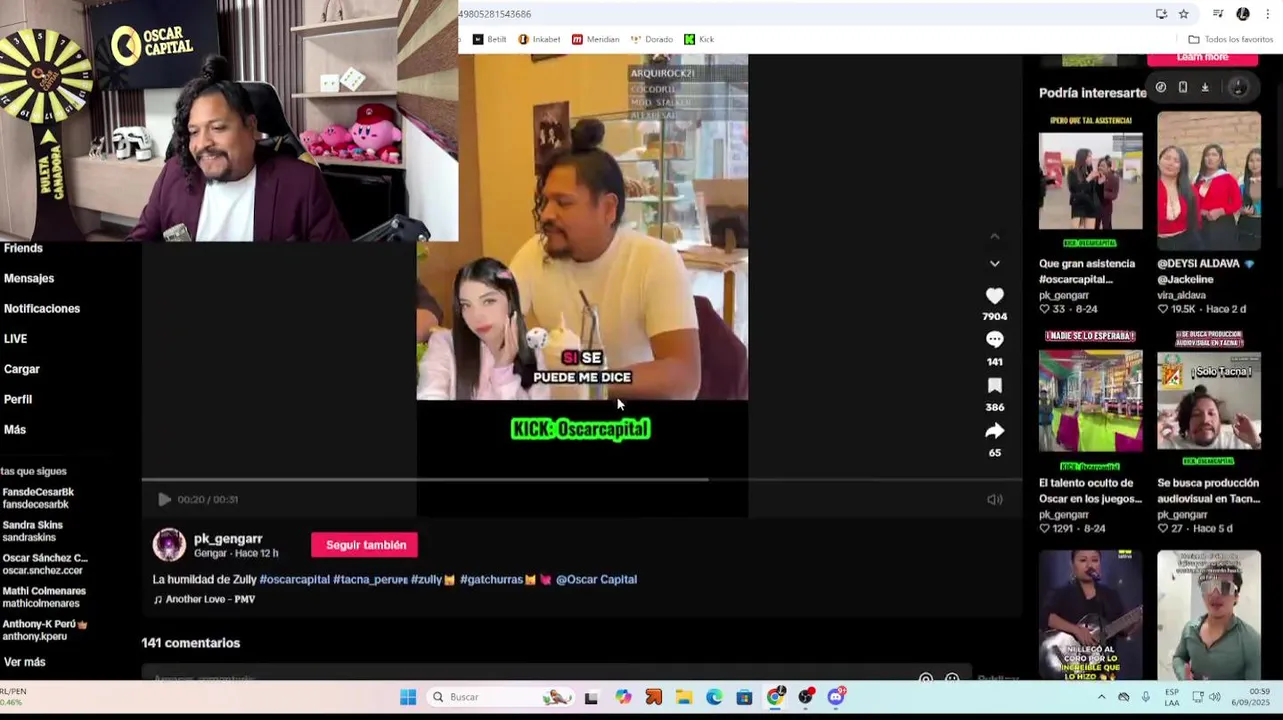1283x720 pixels.
Task: Open the Meridian bookmark
Action: pyautogui.click(x=595, y=39)
